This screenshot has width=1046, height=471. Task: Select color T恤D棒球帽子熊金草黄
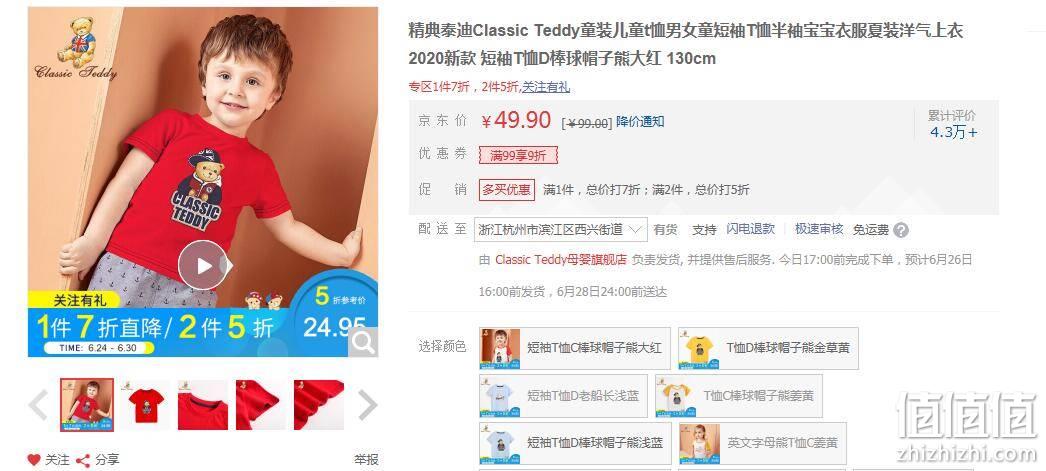[768, 348]
